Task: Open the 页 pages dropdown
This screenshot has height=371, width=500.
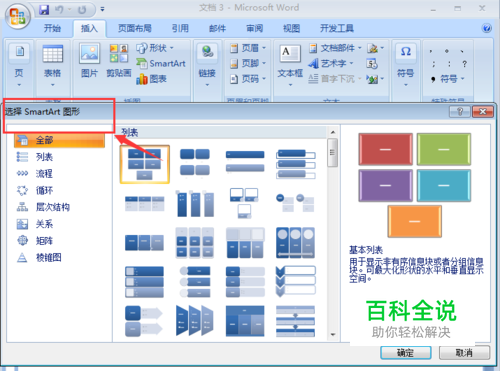Action: [19, 66]
